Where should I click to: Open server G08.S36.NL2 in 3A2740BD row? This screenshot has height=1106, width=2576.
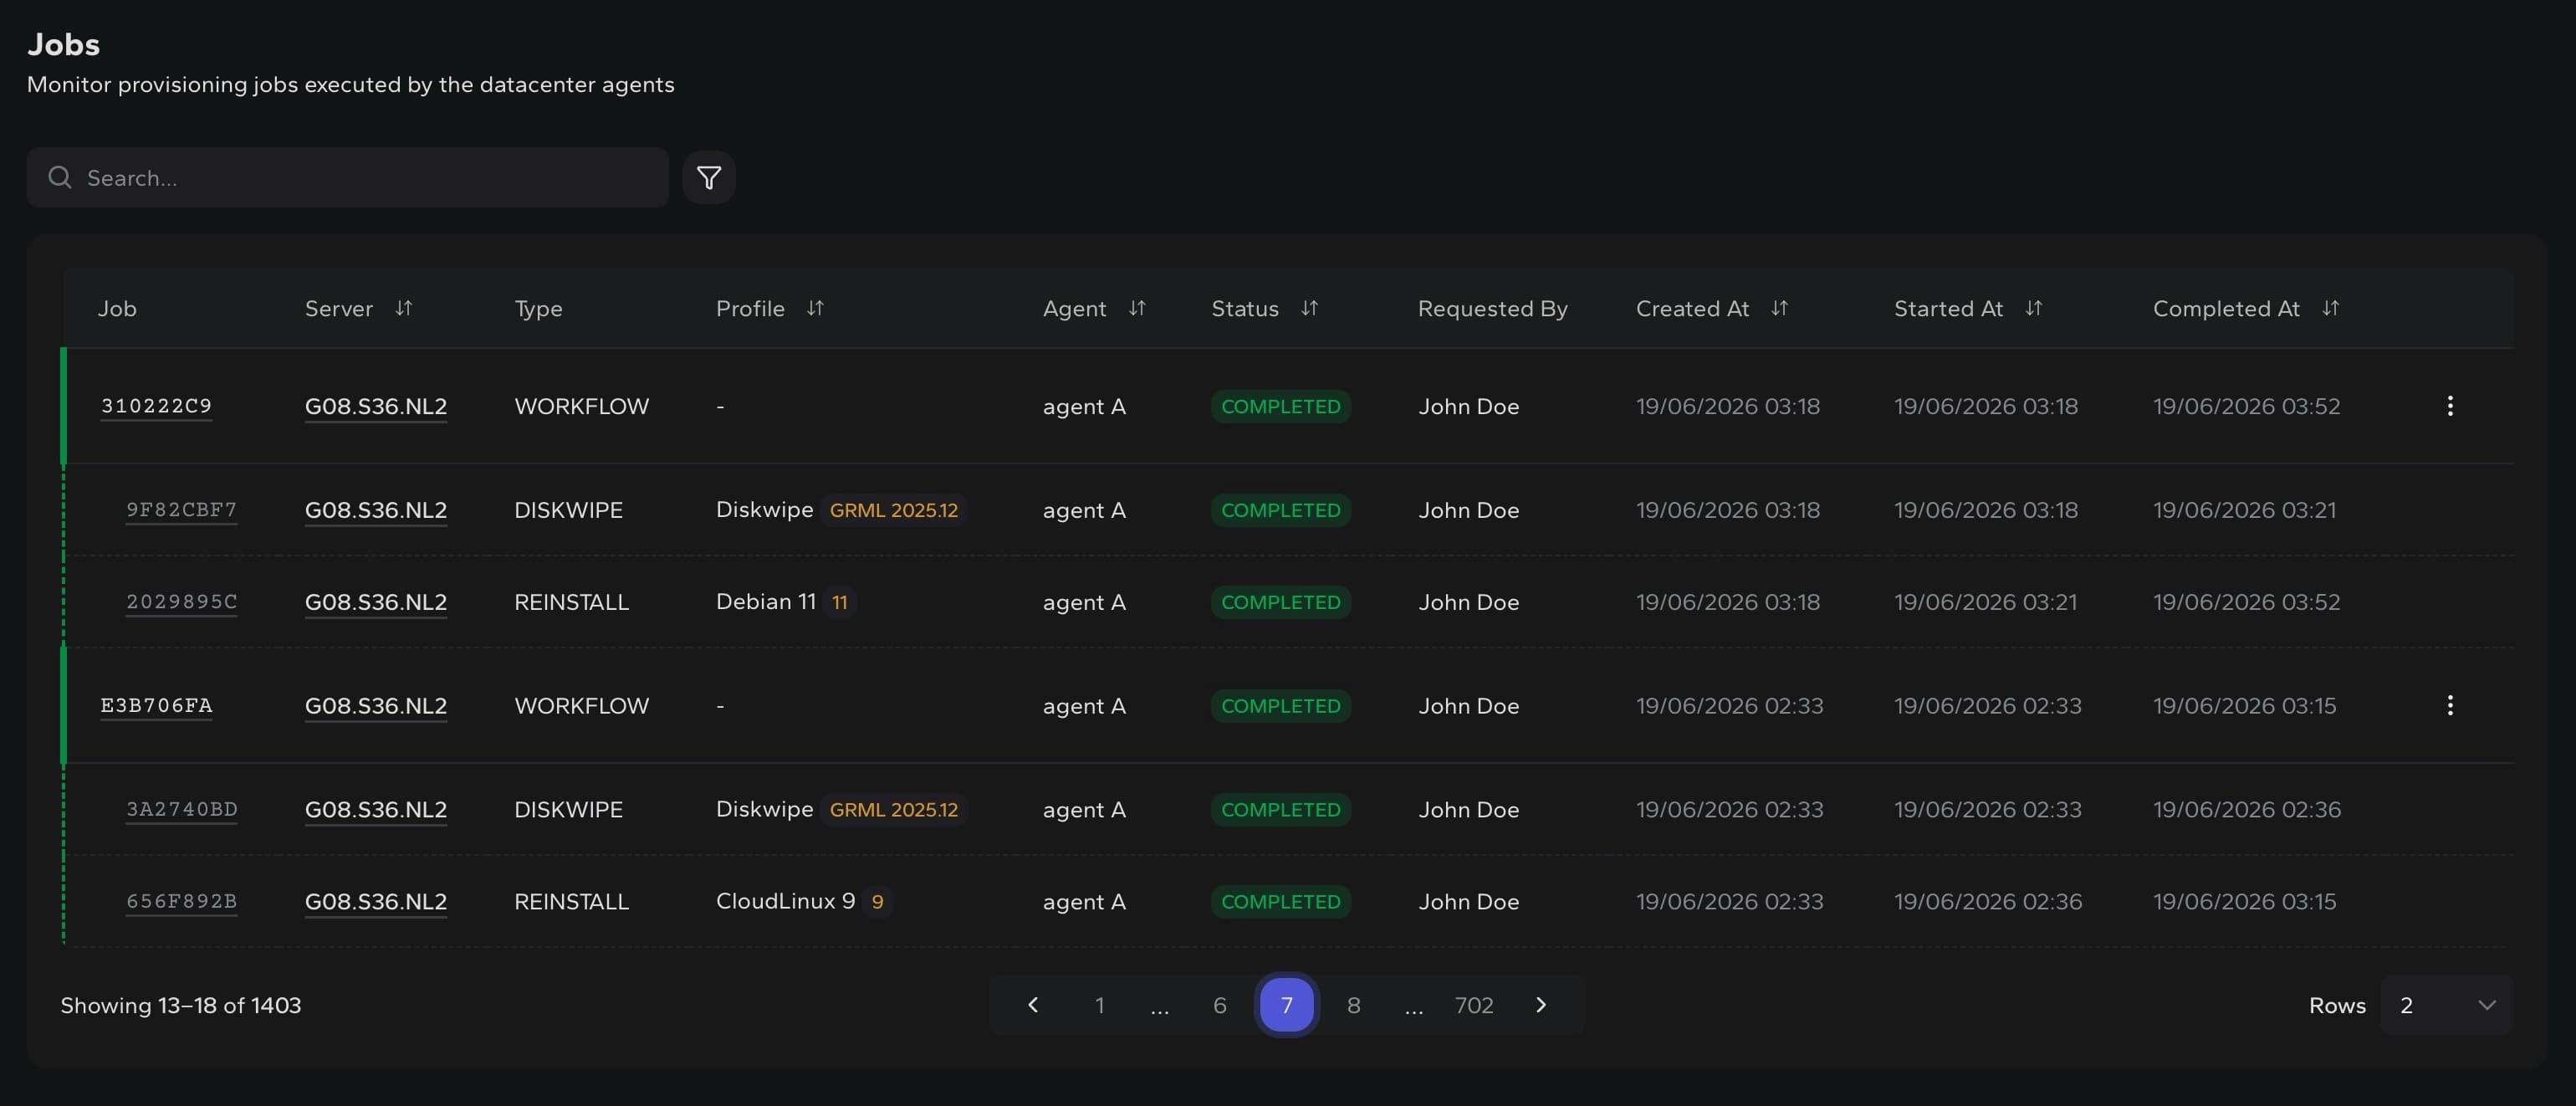pos(376,811)
